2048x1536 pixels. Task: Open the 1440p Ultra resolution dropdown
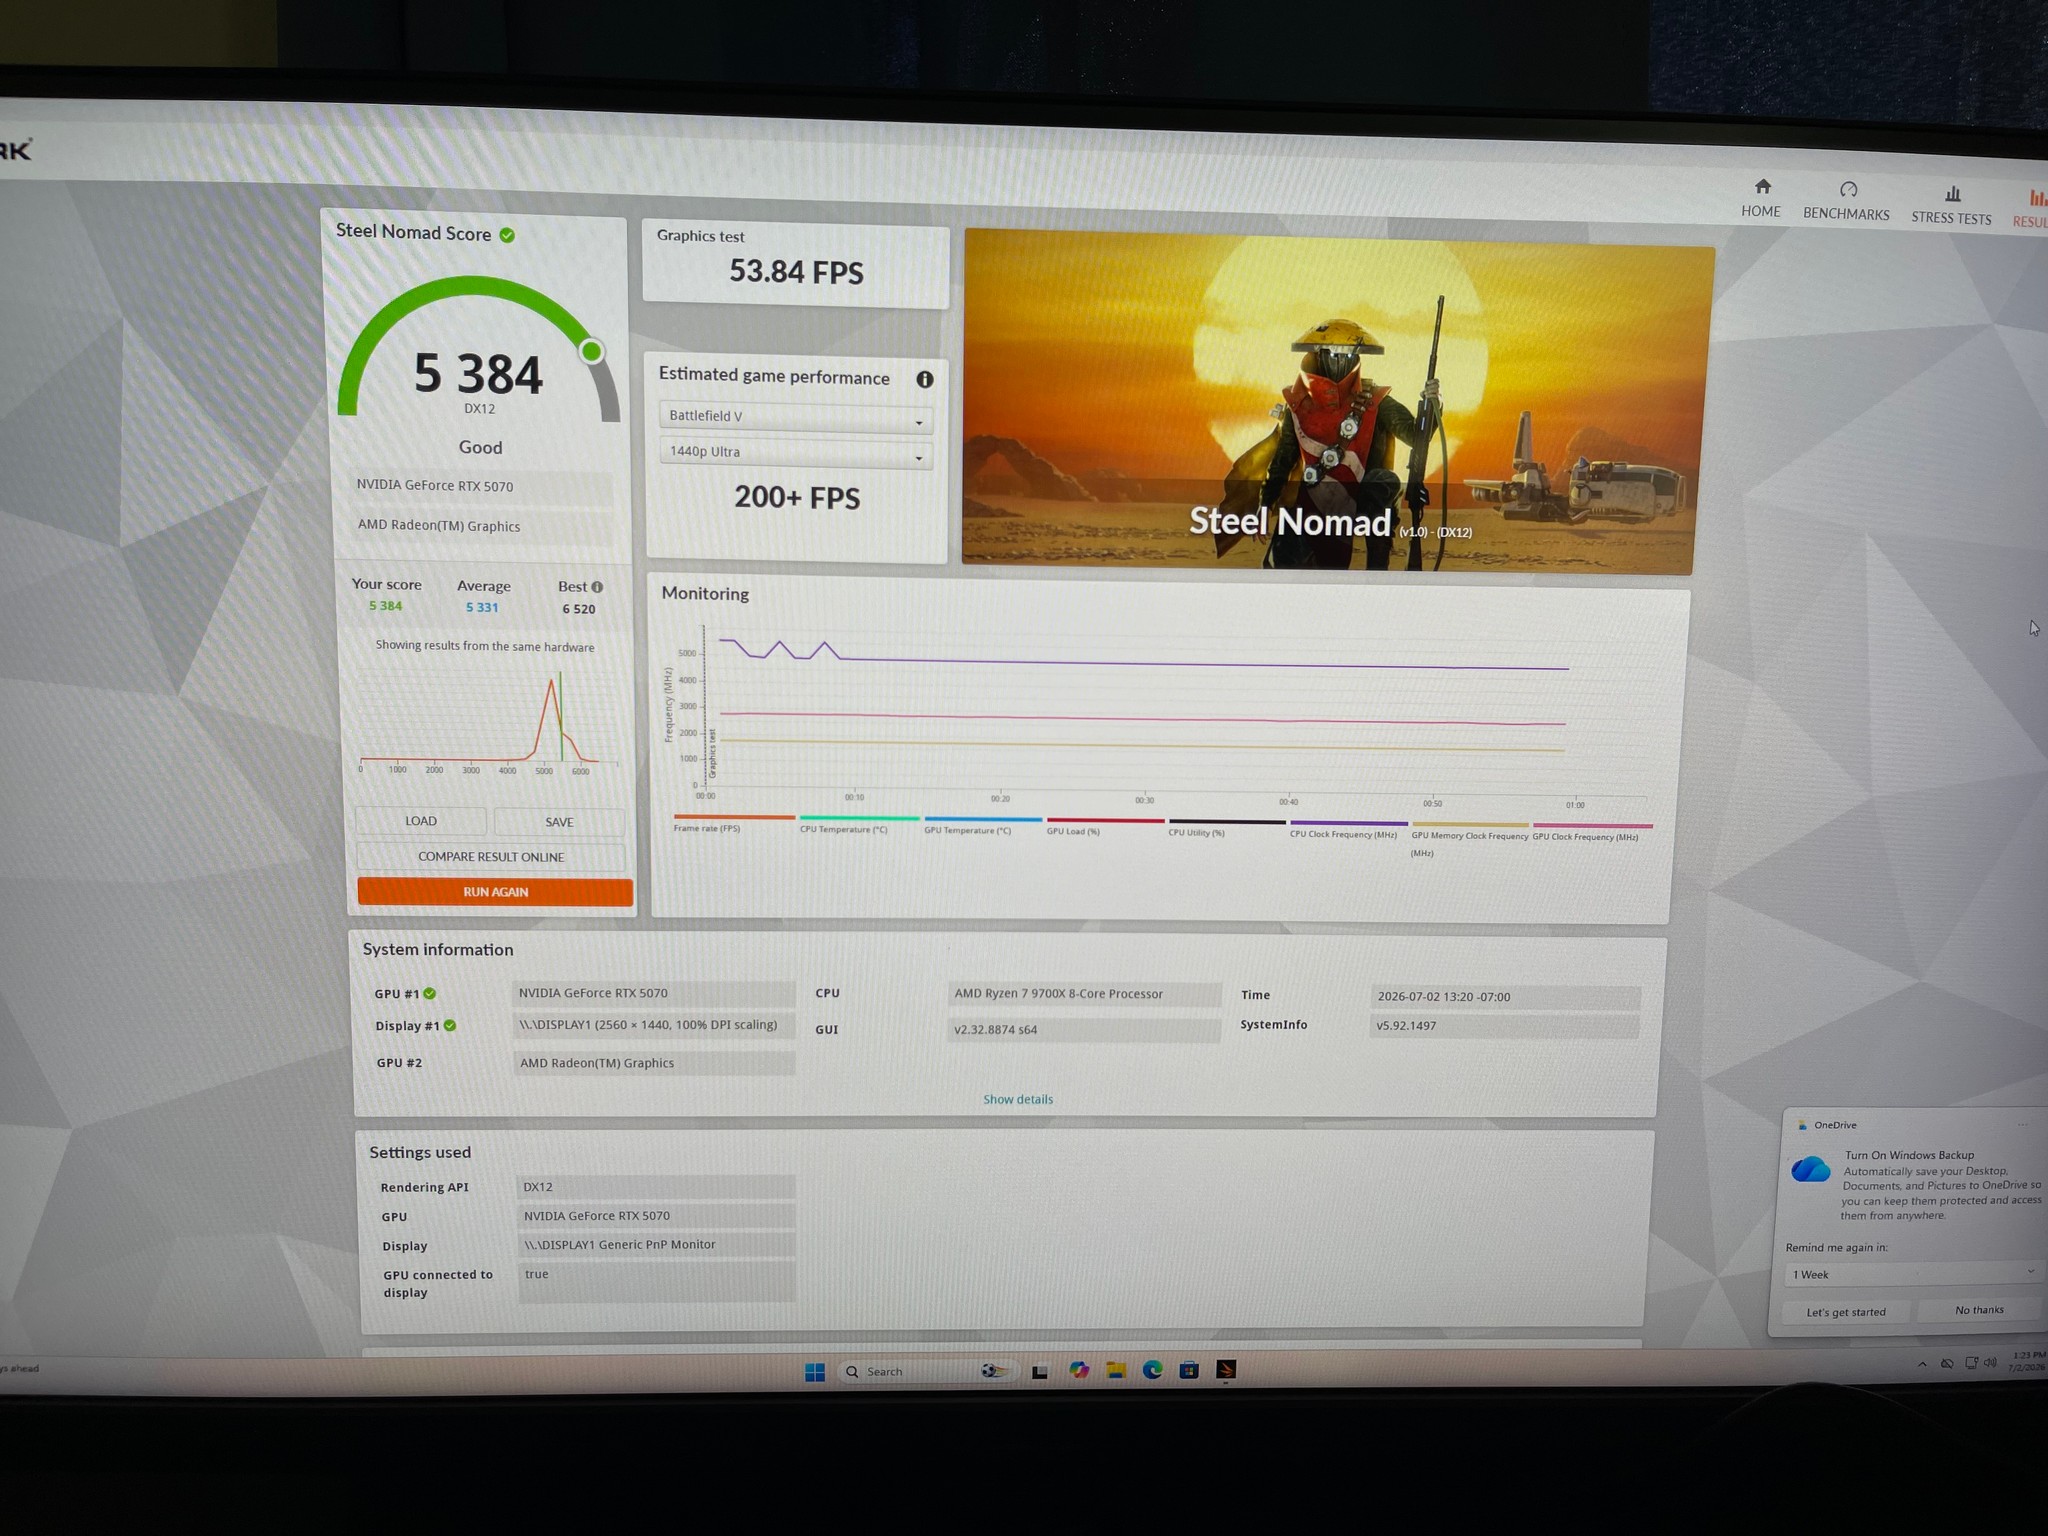click(x=796, y=453)
